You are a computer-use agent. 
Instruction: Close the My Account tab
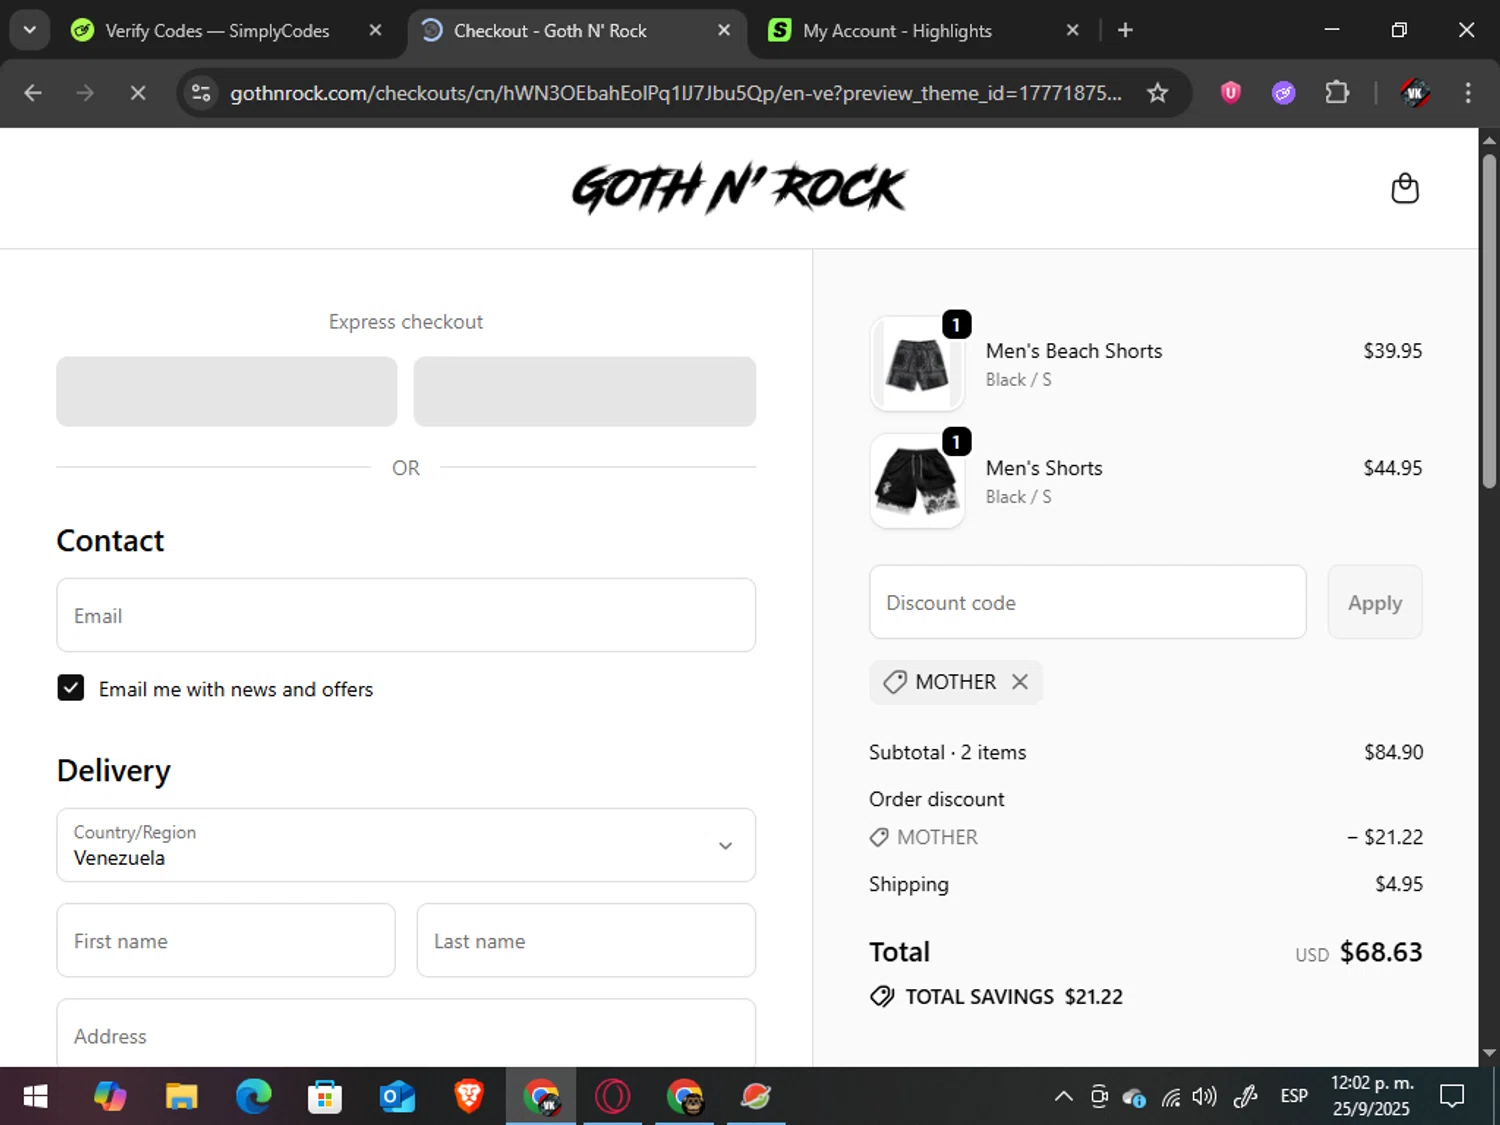pyautogui.click(x=1072, y=30)
